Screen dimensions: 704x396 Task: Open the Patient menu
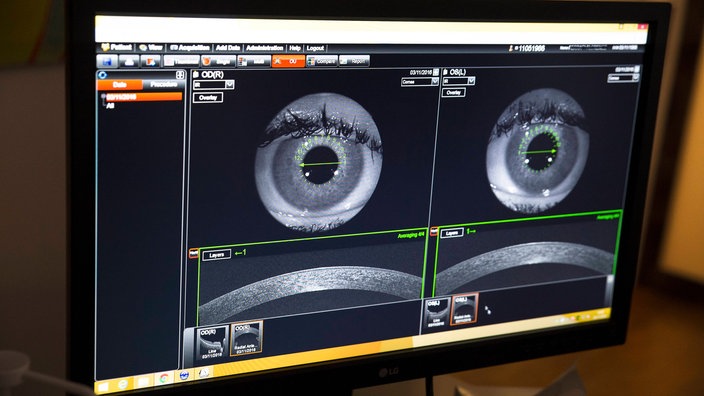coord(117,47)
